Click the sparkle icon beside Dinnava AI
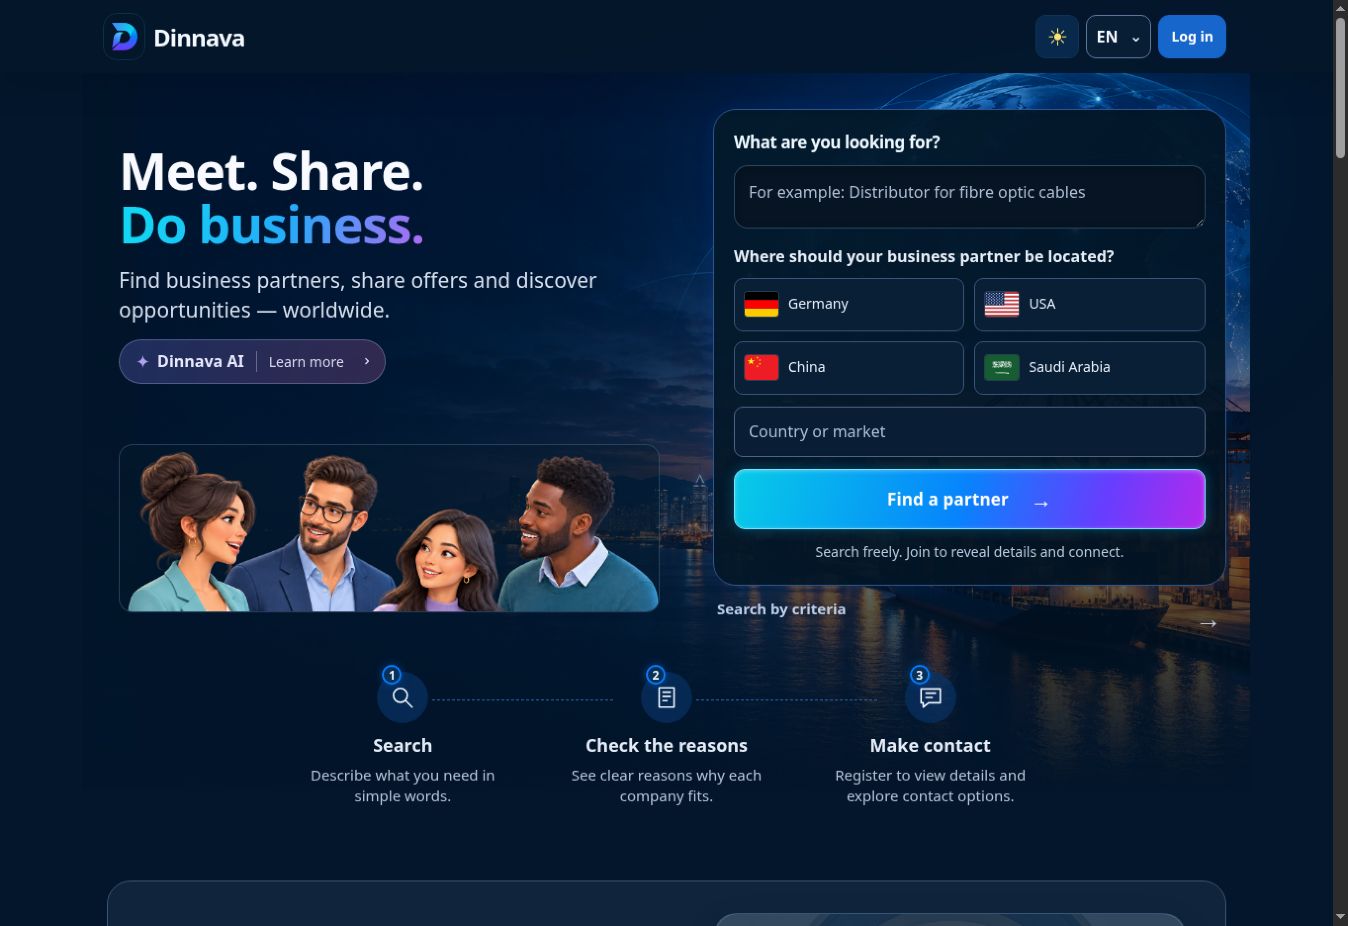Image resolution: width=1348 pixels, height=926 pixels. point(143,361)
